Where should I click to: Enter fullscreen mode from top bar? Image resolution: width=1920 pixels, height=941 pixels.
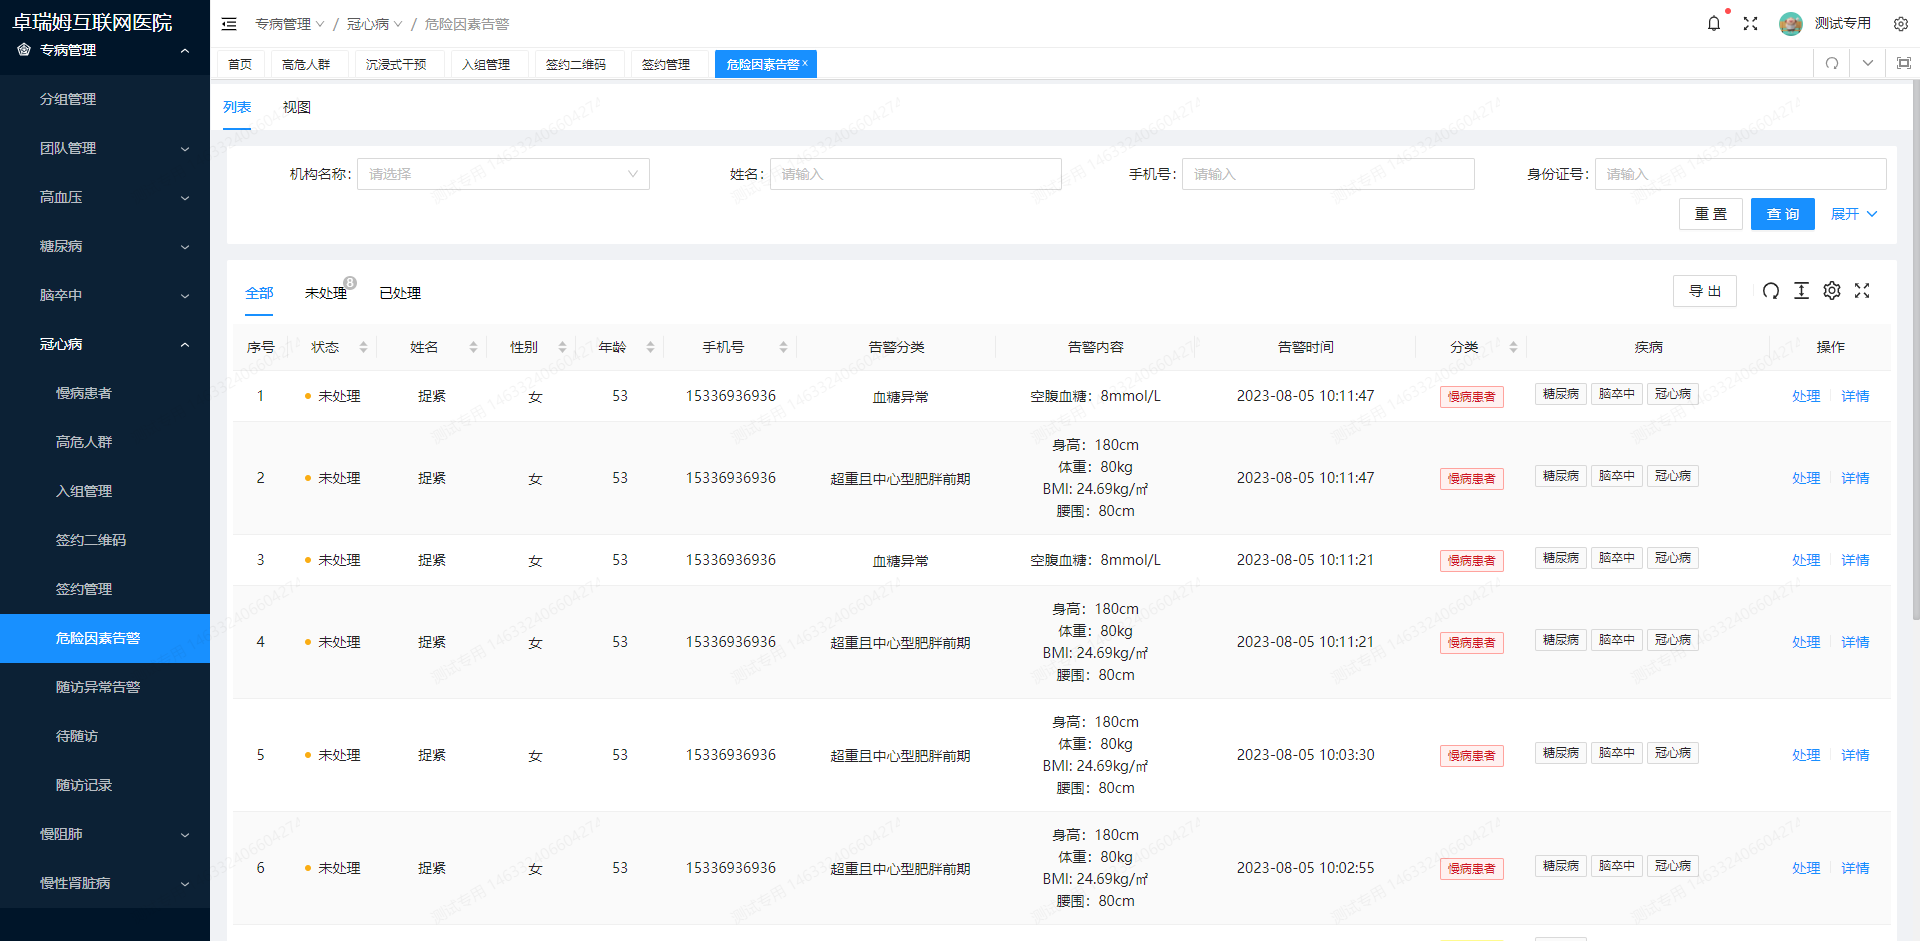1750,23
